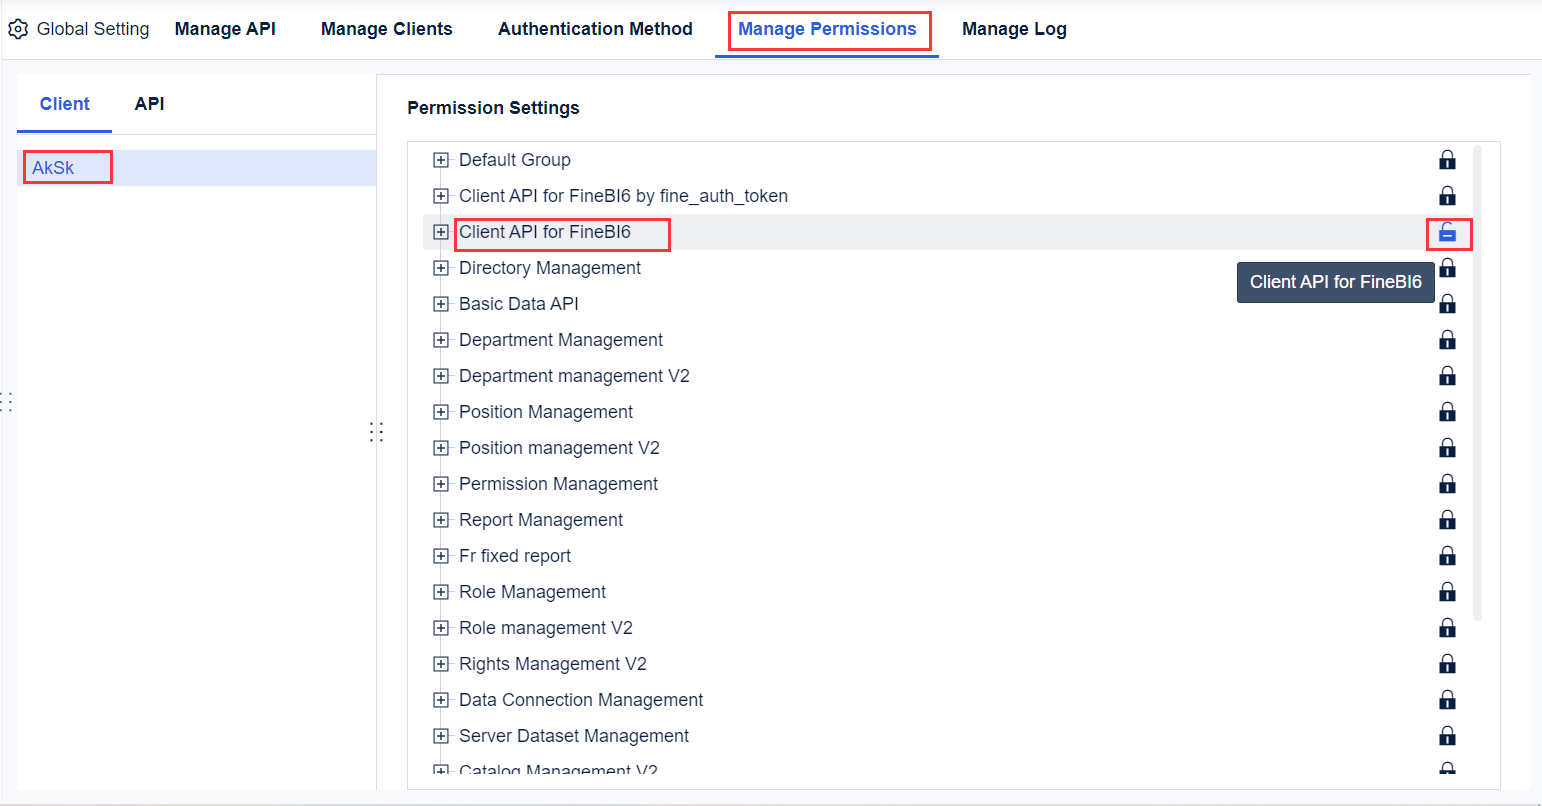Viewport: 1542px width, 806px height.
Task: Toggle the lock for Permission Management
Action: coord(1448,484)
